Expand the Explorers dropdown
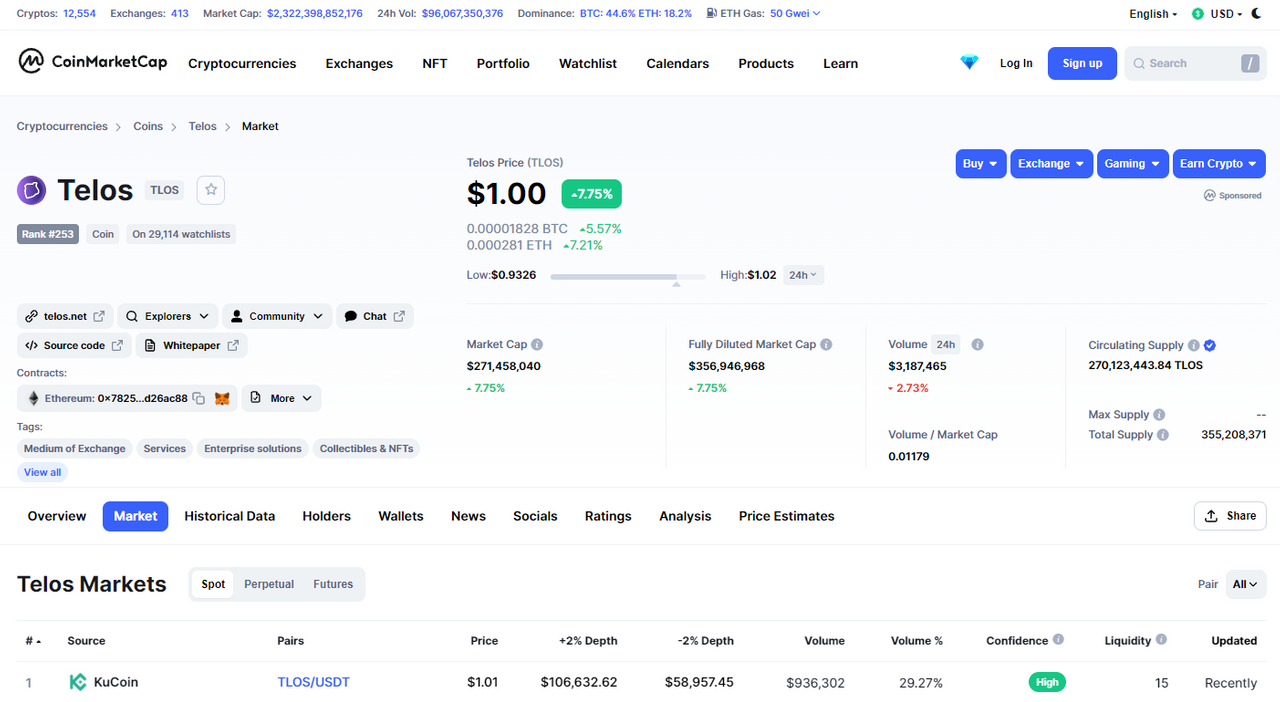Screen dimensions: 1280x702 click(168, 316)
